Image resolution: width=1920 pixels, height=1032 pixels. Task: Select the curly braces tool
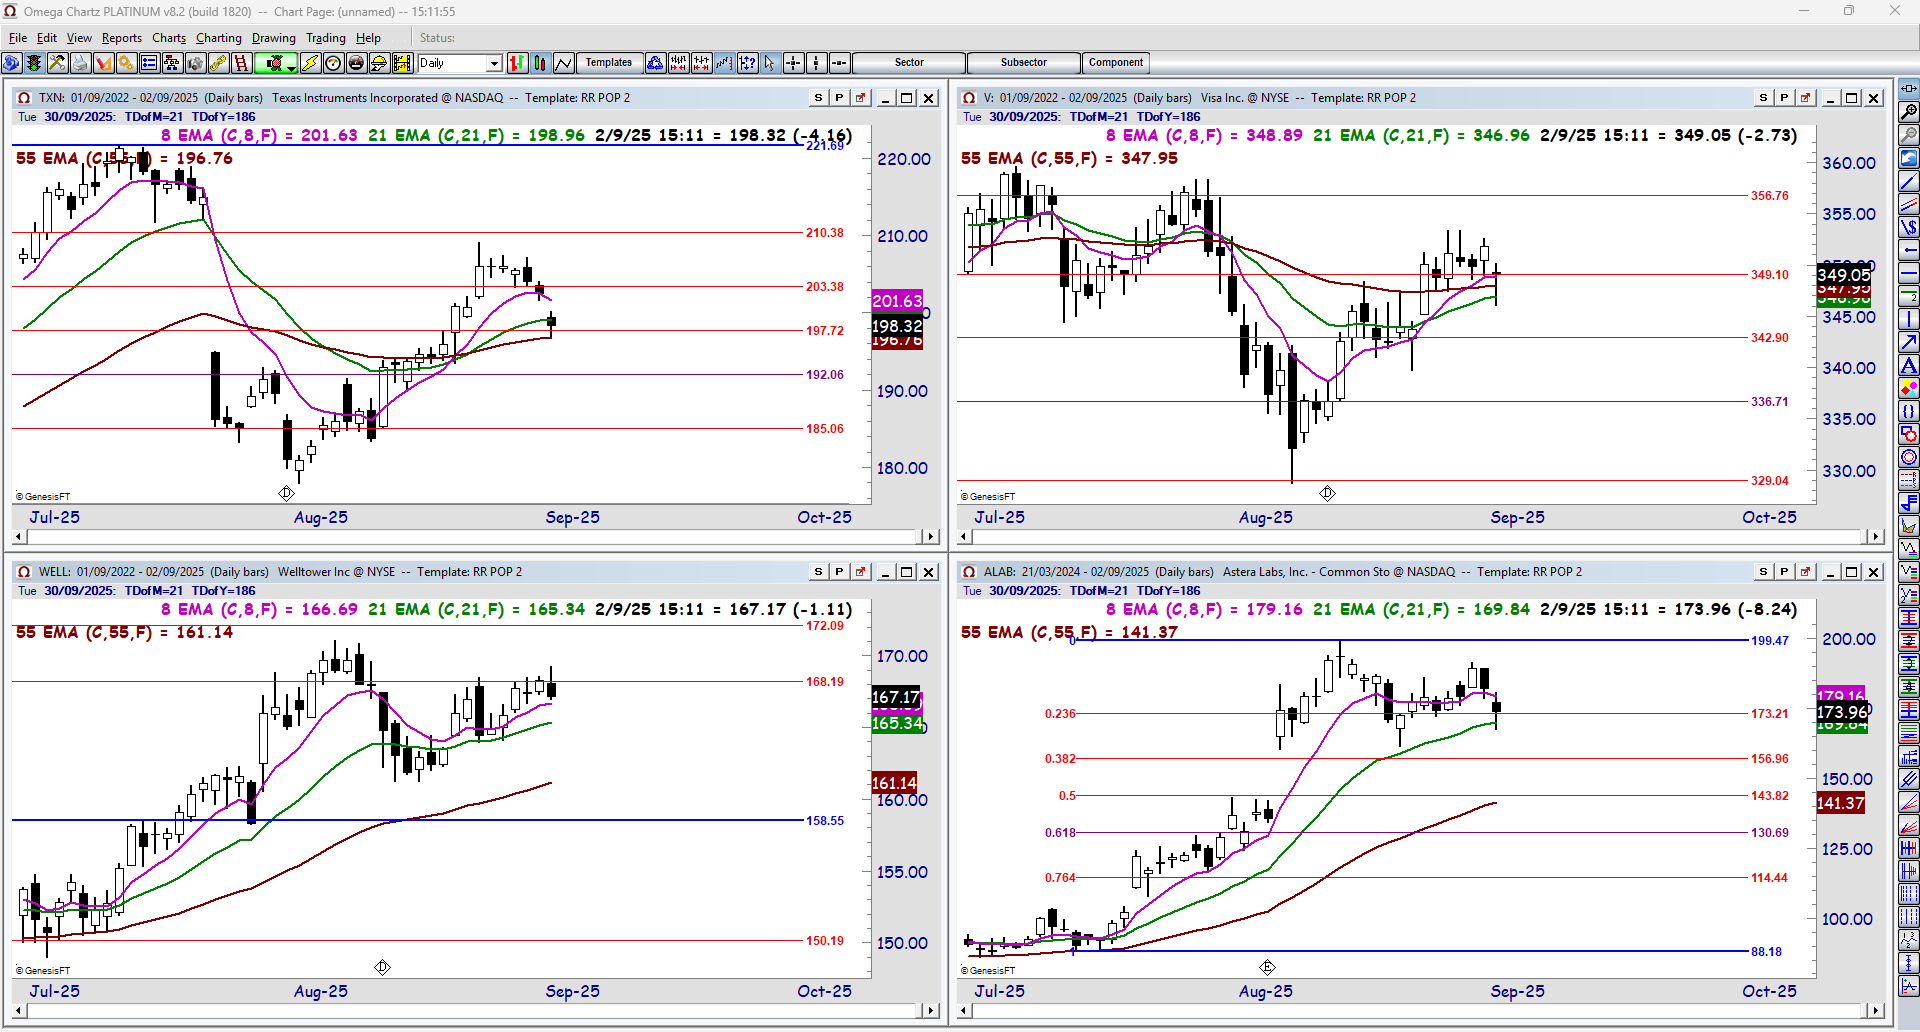[x=1909, y=412]
